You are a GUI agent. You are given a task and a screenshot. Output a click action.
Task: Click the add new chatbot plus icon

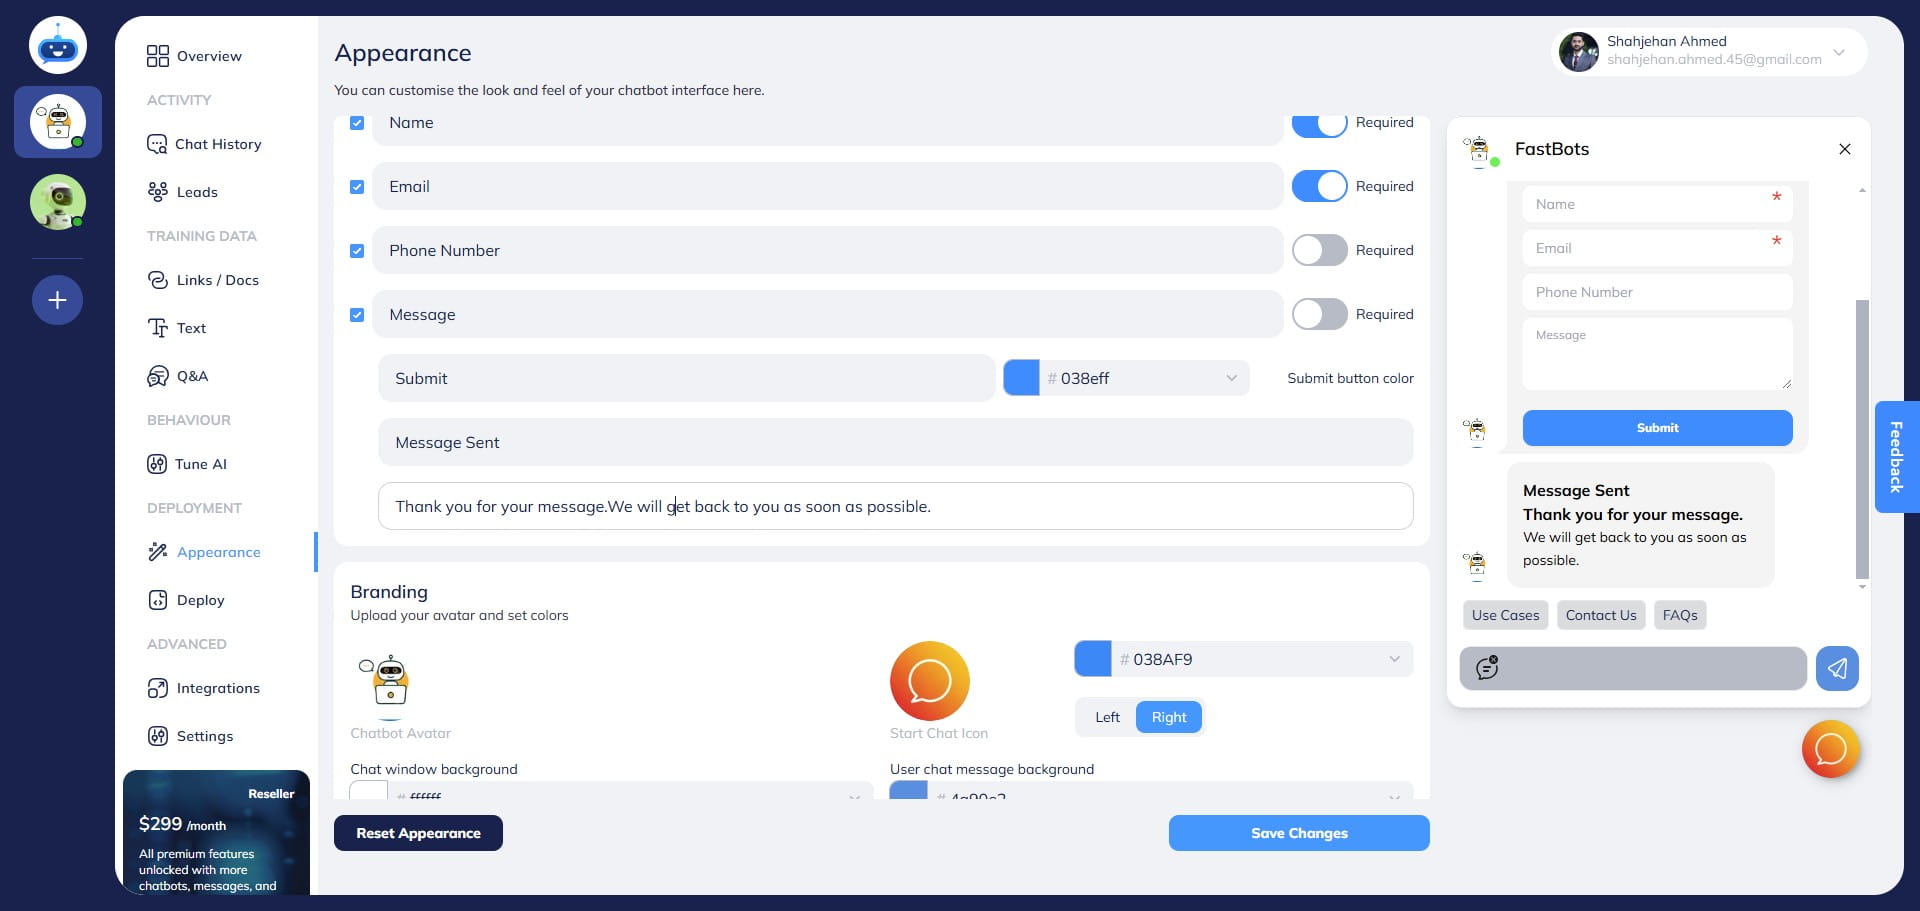point(57,300)
